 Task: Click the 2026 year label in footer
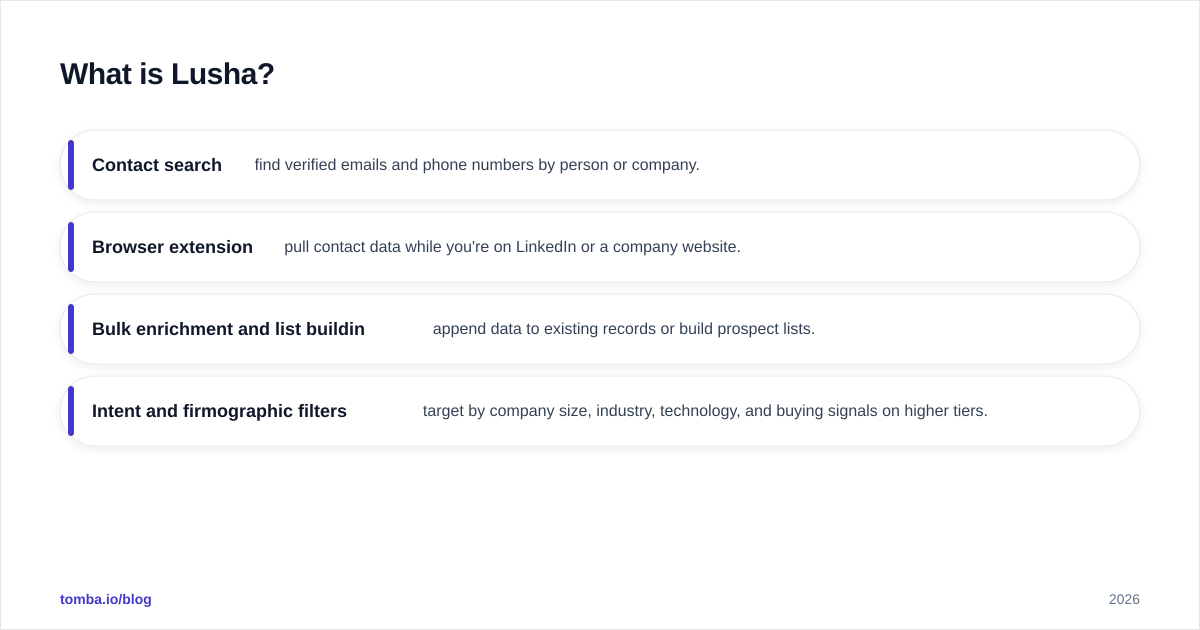1124,599
